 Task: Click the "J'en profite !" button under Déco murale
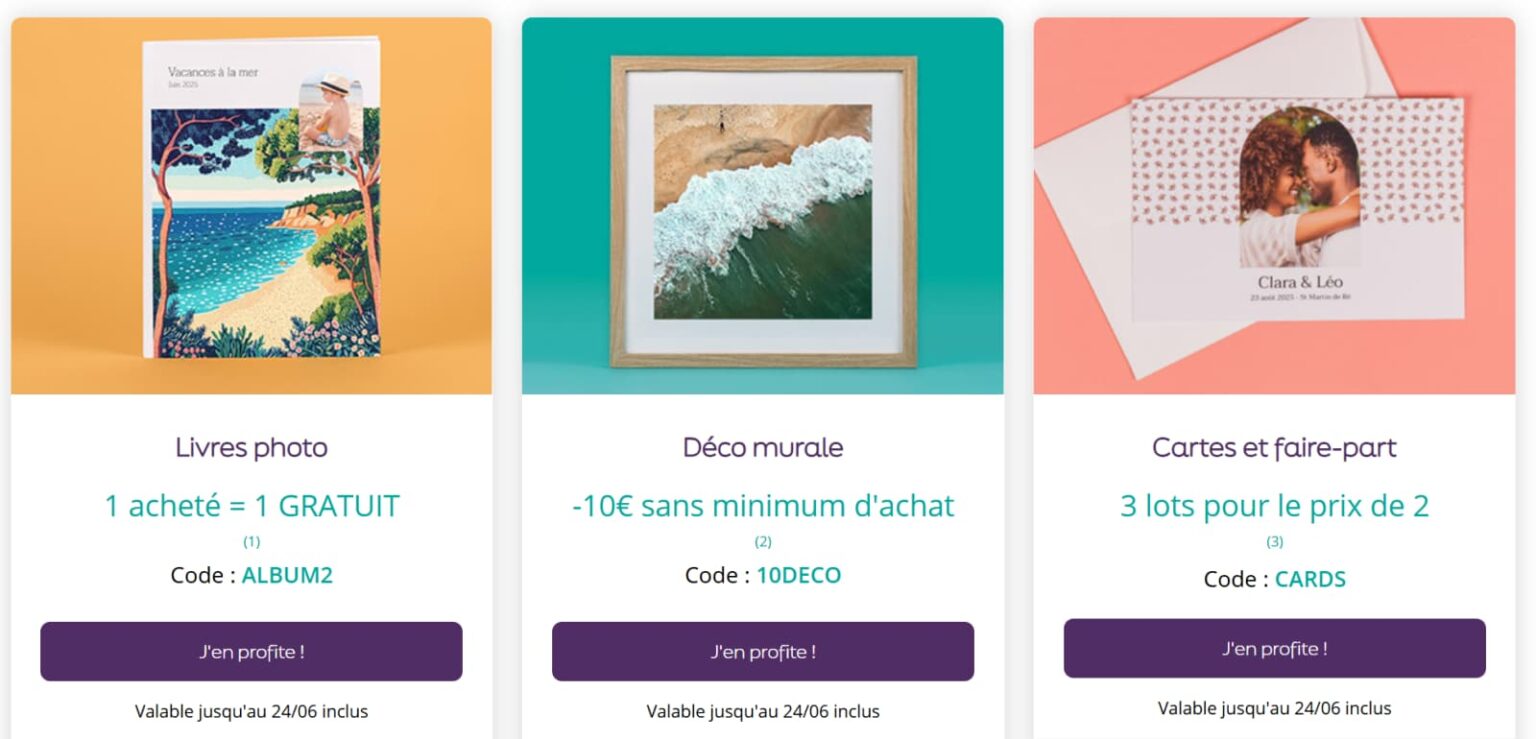(x=763, y=651)
